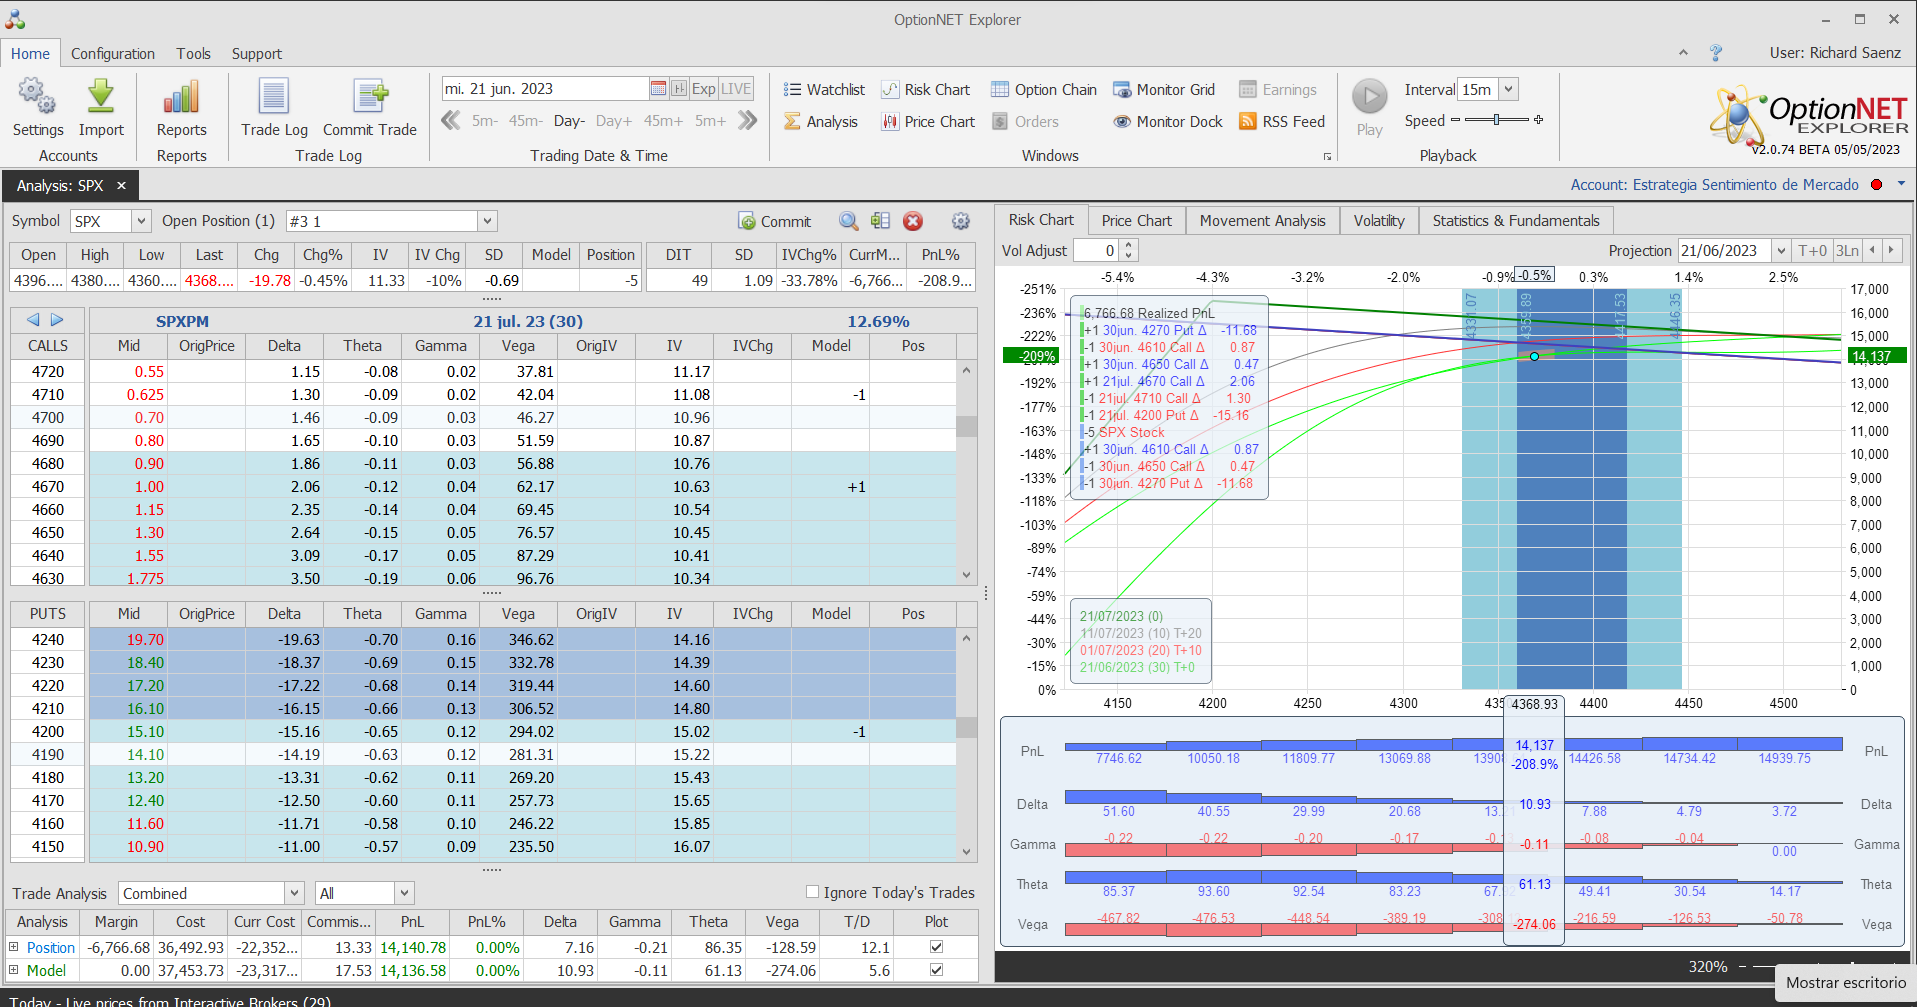Toggle Plot checkbox for Model row
1917x1007 pixels.
click(936, 970)
